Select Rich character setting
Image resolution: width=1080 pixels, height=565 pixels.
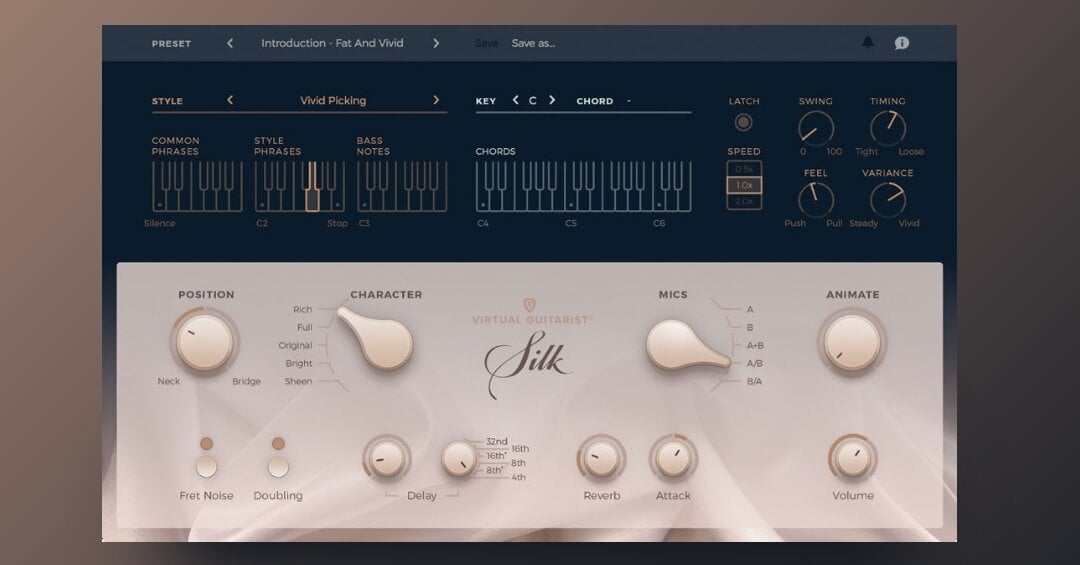click(x=302, y=309)
